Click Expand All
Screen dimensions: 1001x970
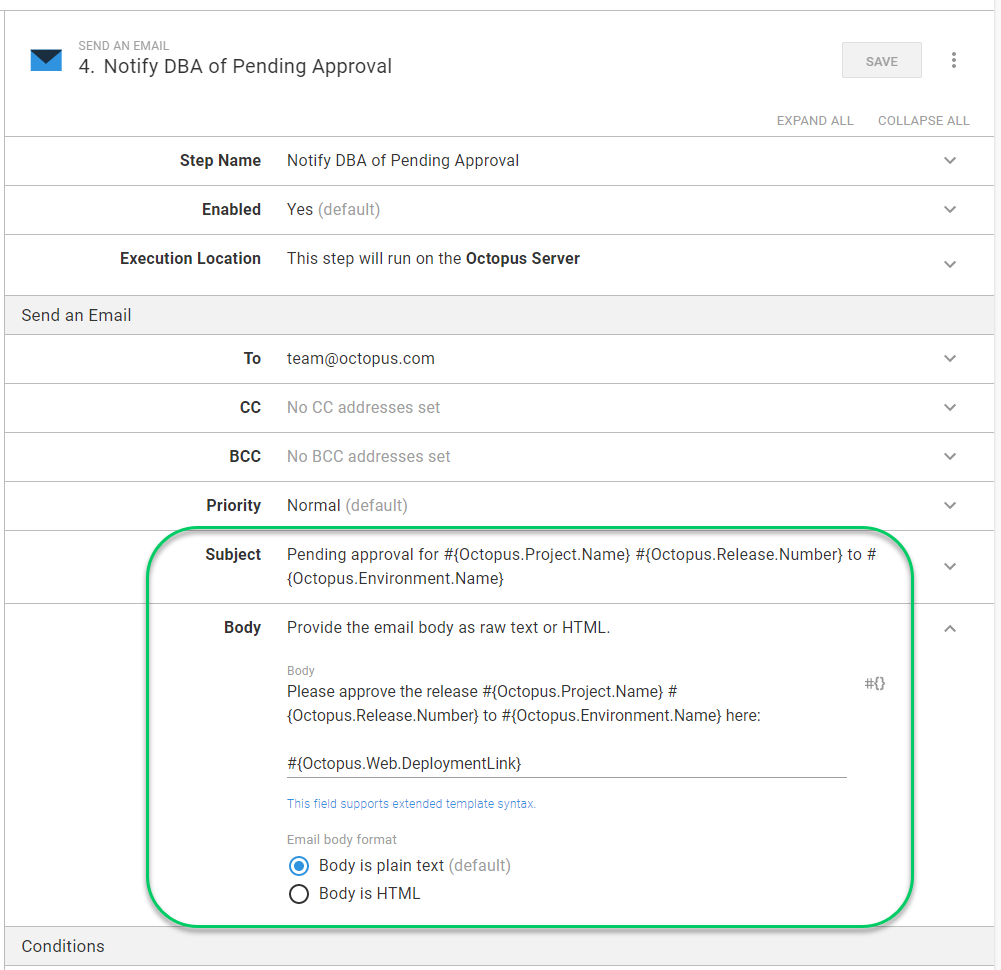click(814, 121)
